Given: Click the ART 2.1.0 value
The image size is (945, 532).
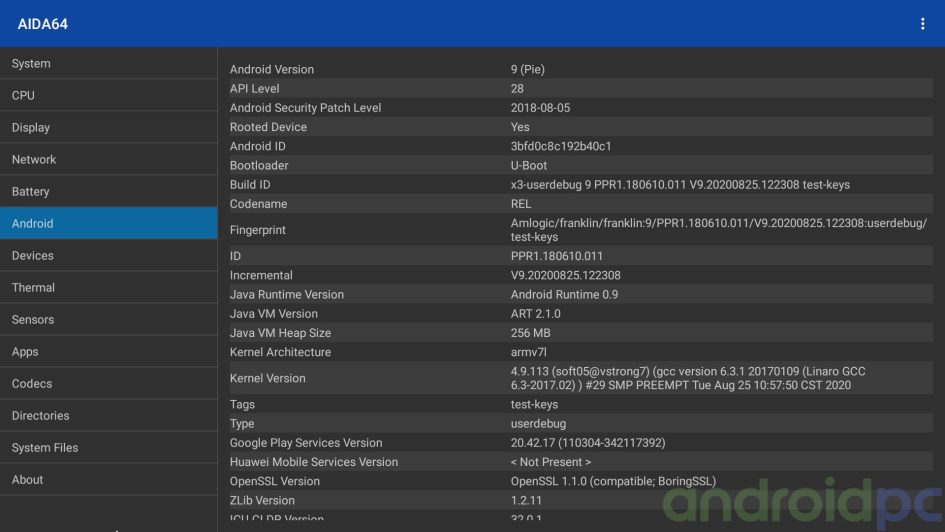Looking at the screenshot, I should coord(535,314).
